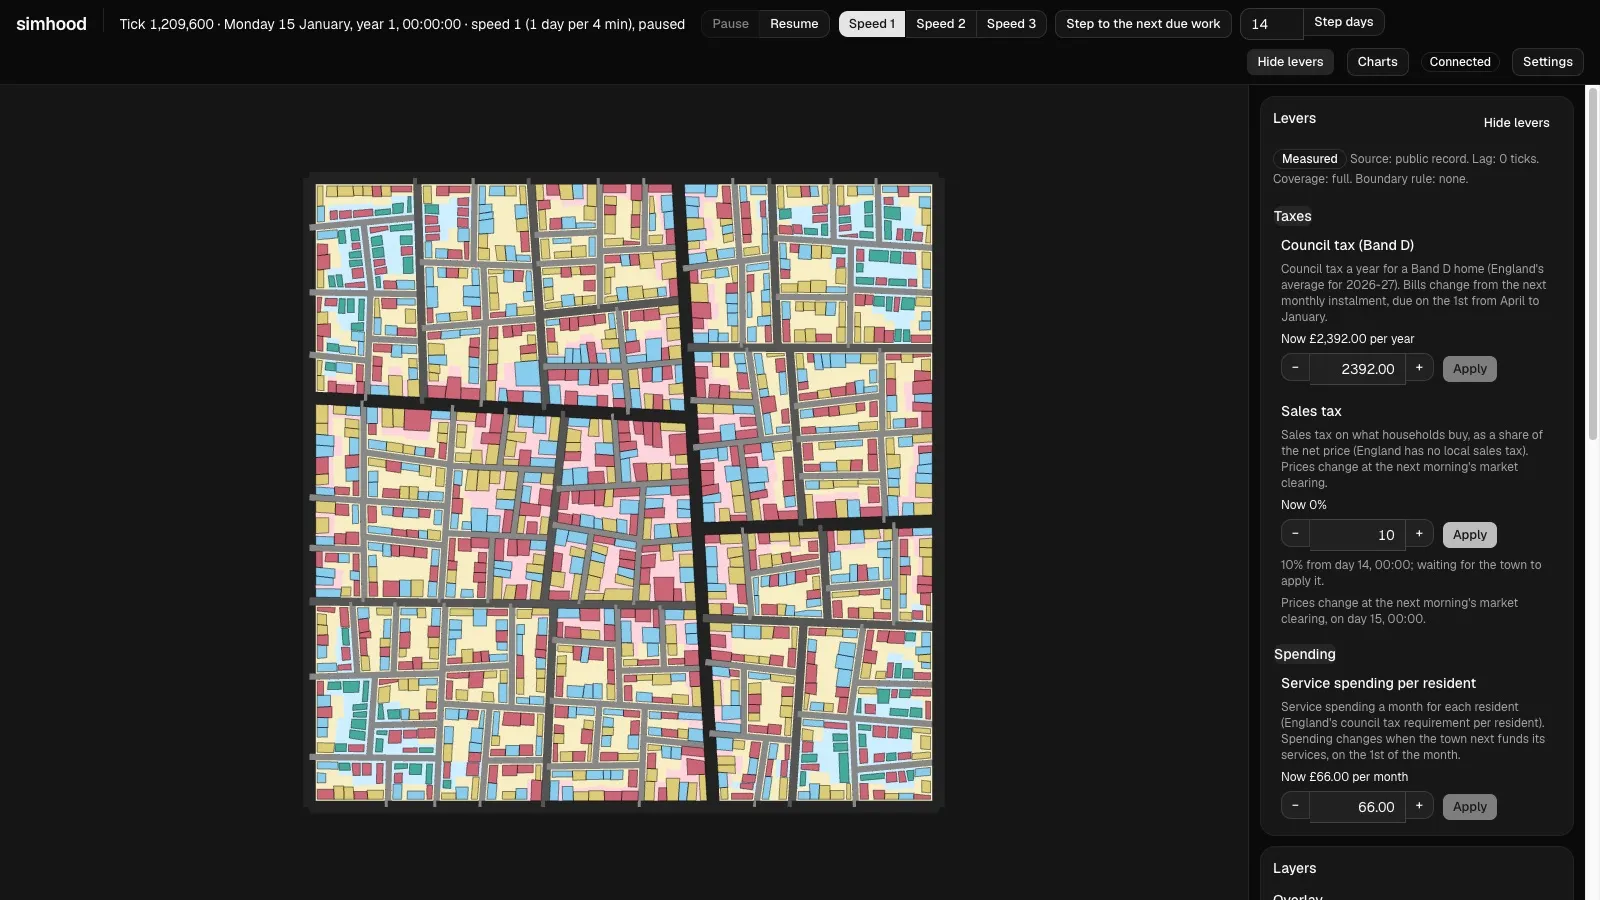The height and width of the screenshot is (900, 1600).
Task: Click the Taxes section heading
Action: pyautogui.click(x=1292, y=216)
